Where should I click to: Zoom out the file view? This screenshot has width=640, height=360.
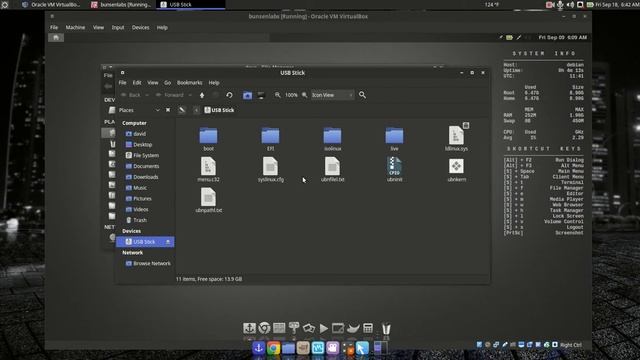tap(278, 95)
